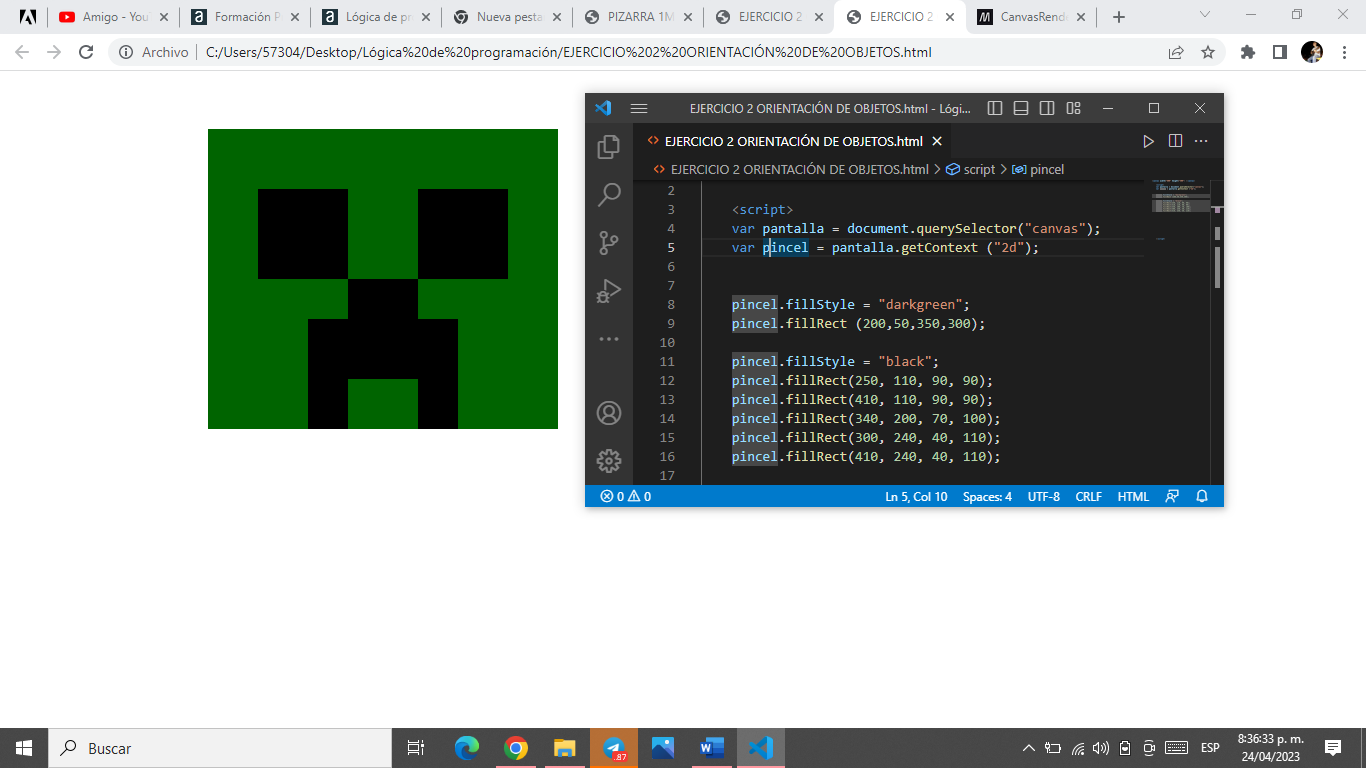Run the HTML file with play icon
The height and width of the screenshot is (768, 1366).
[x=1148, y=141]
